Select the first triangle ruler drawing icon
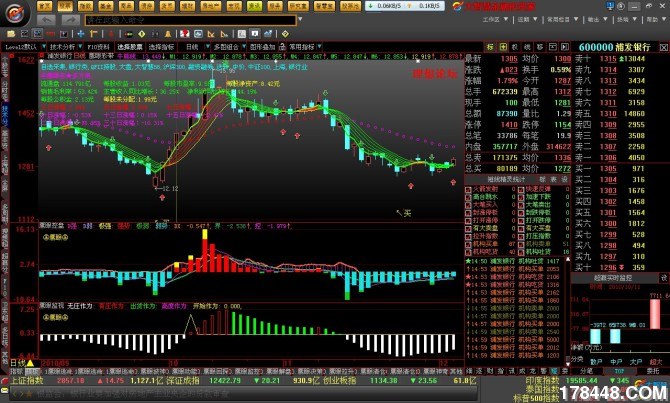This screenshot has height=403, width=670. point(211,34)
